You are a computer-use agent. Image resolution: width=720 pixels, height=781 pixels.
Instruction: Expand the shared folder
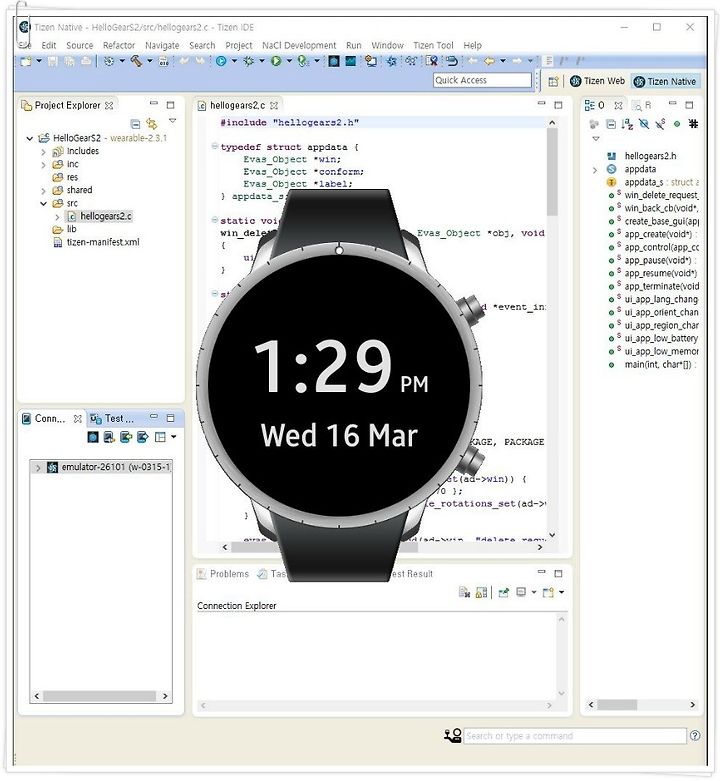(x=43, y=191)
